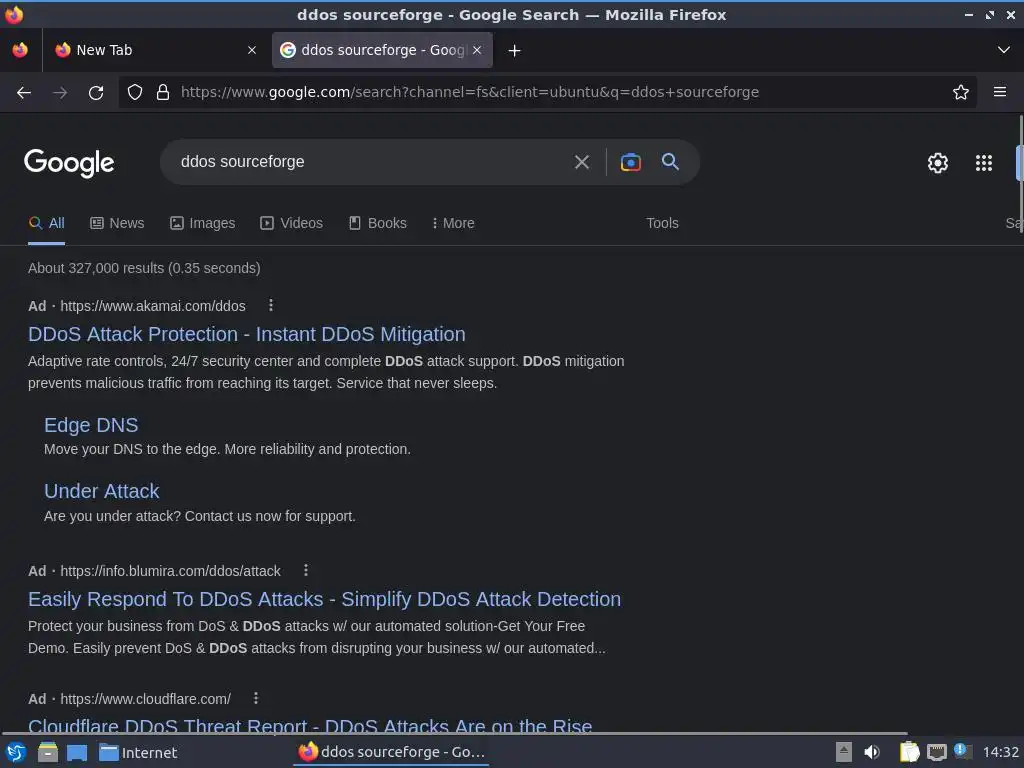Open Easily Respond To DDoS Attacks link
Screen dimensions: 1024x768
[325, 600]
